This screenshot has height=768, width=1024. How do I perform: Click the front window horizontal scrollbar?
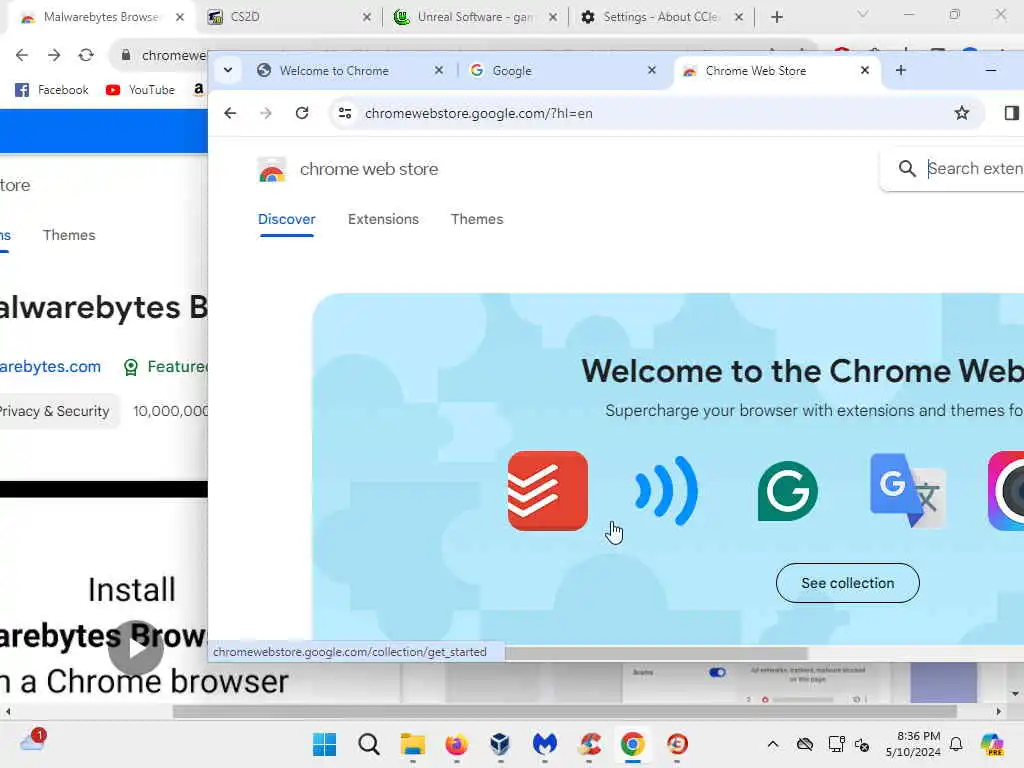pyautogui.click(x=656, y=652)
